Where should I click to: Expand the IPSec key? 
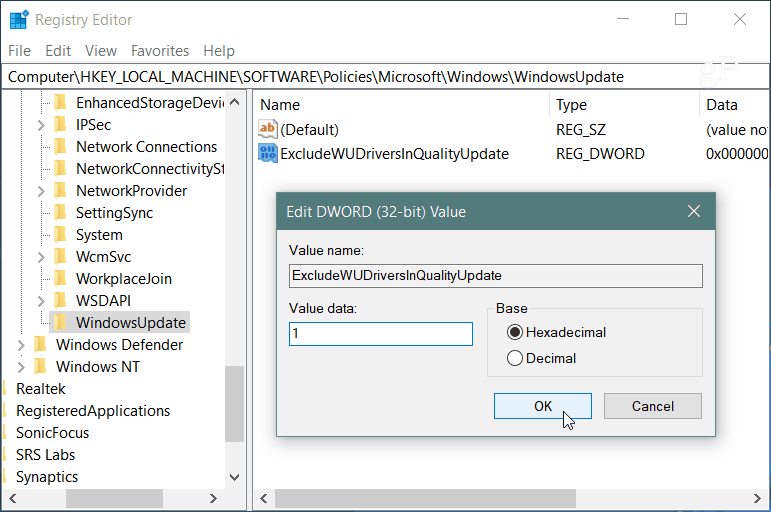pyautogui.click(x=41, y=125)
